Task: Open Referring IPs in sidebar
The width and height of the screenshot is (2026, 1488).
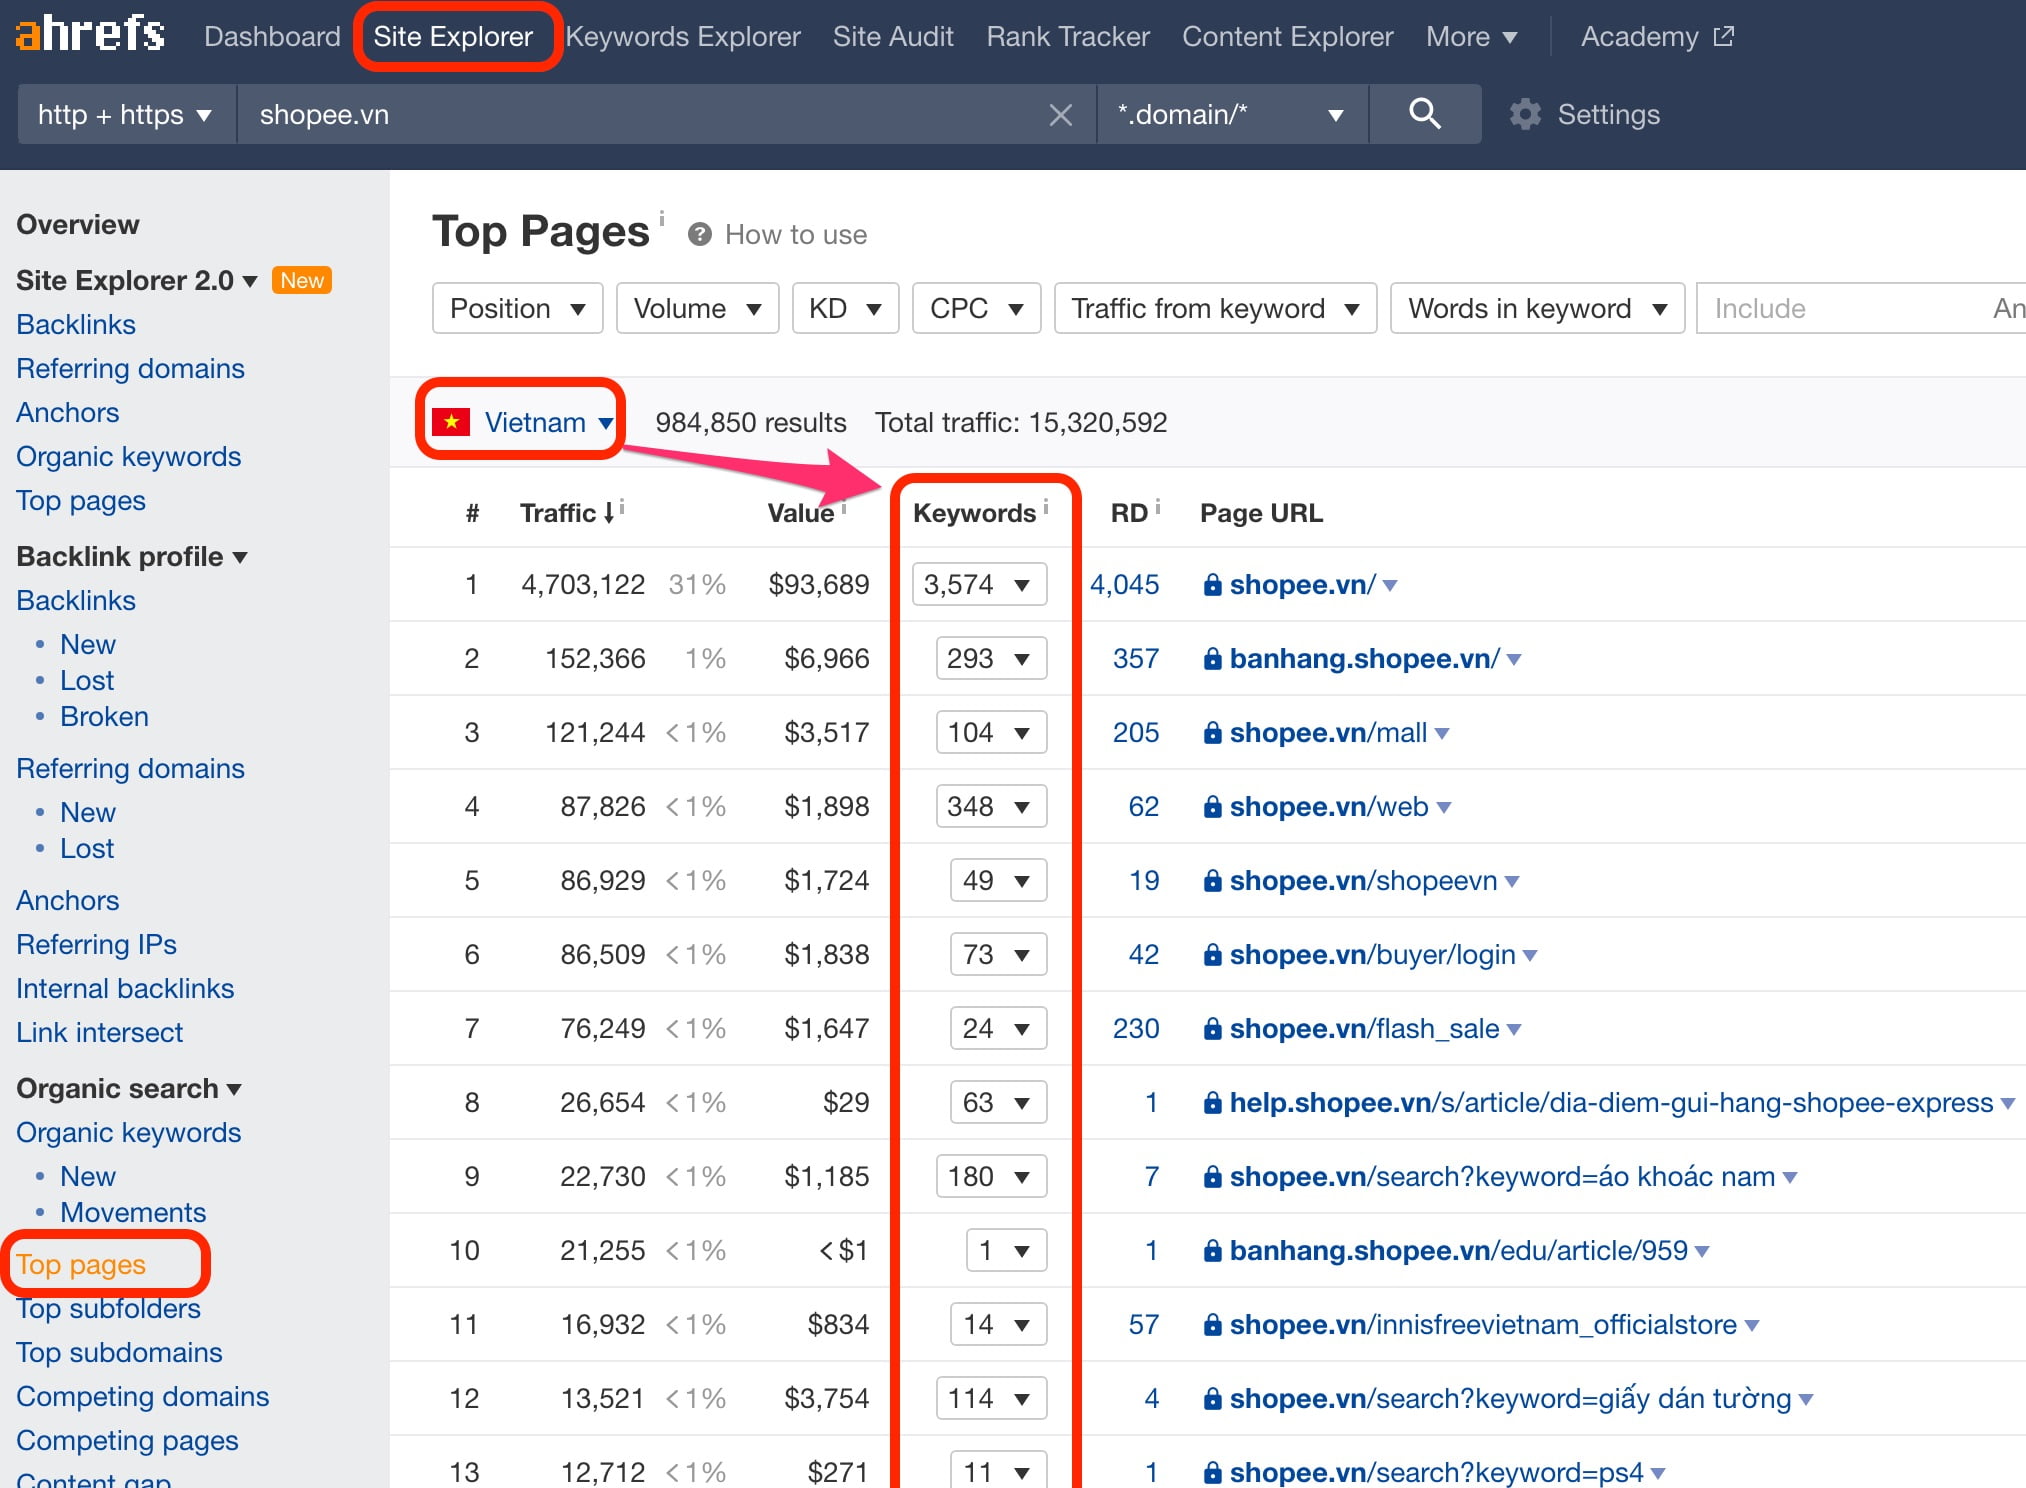Action: click(96, 944)
